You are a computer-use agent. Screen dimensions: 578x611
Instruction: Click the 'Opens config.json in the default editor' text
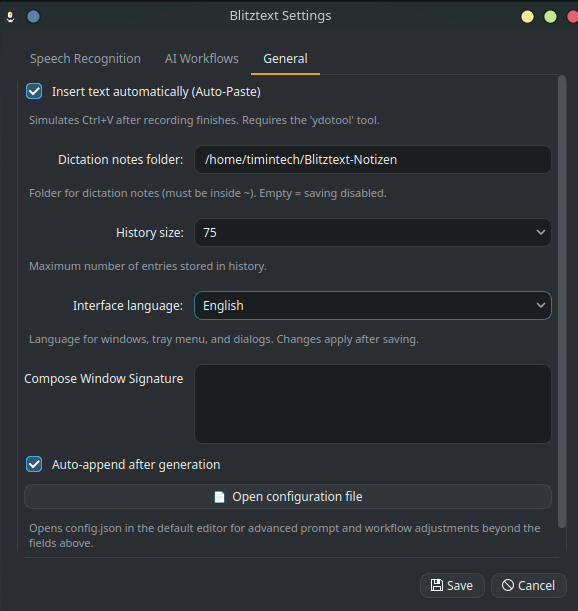(x=285, y=536)
